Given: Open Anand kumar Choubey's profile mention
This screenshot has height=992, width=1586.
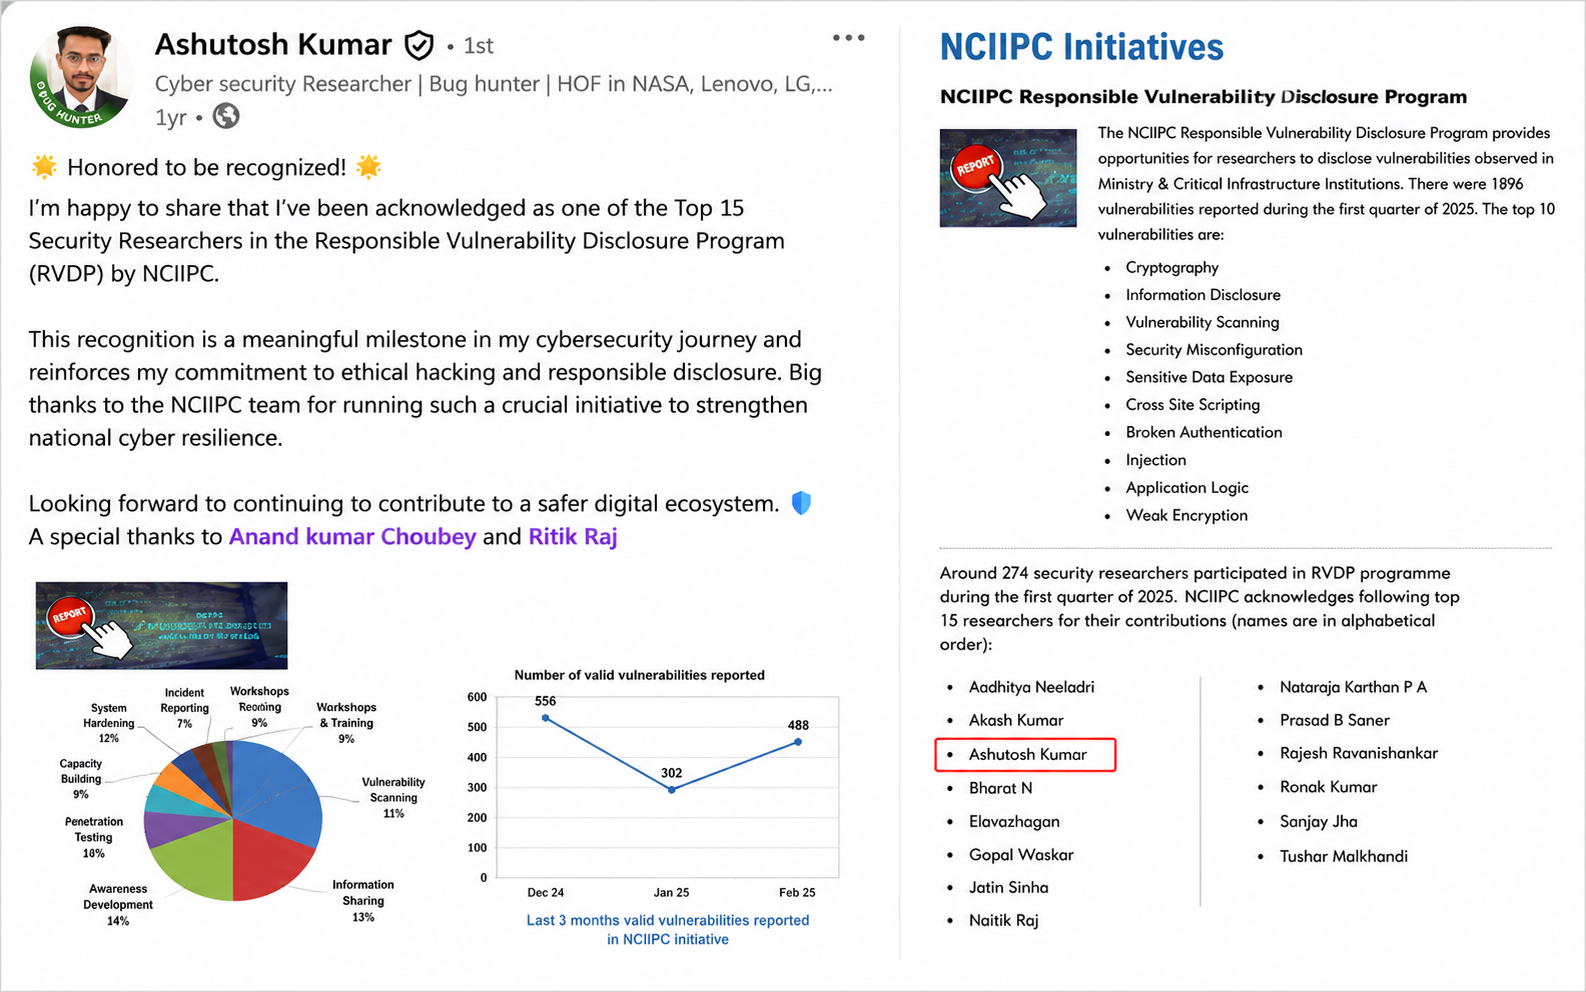Looking at the screenshot, I should pos(352,536).
